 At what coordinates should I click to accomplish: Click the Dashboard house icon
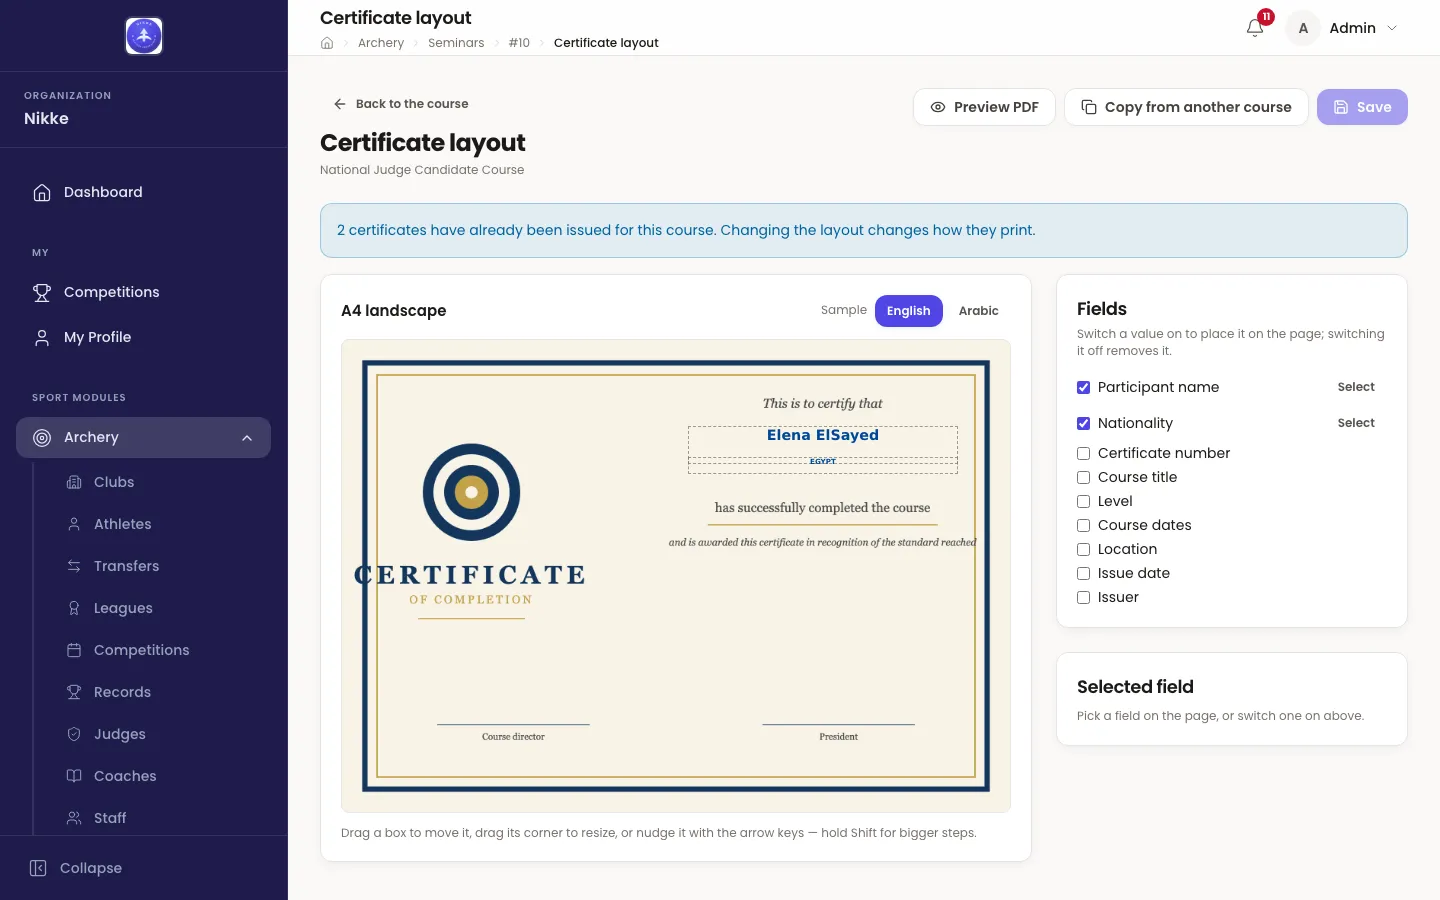pos(42,192)
